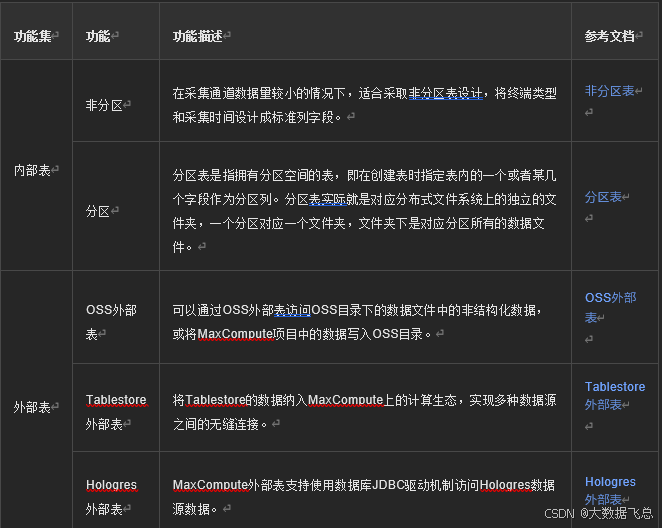The image size is (662, 528).
Task: Open the Tablestore外部表 reference link
Action: [615, 395]
